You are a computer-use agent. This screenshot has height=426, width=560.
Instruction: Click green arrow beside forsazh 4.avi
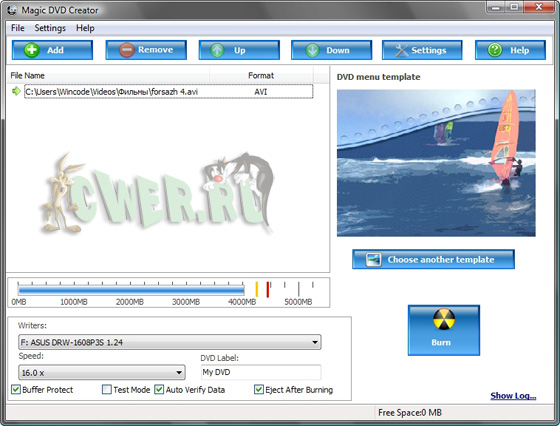pyautogui.click(x=16, y=91)
